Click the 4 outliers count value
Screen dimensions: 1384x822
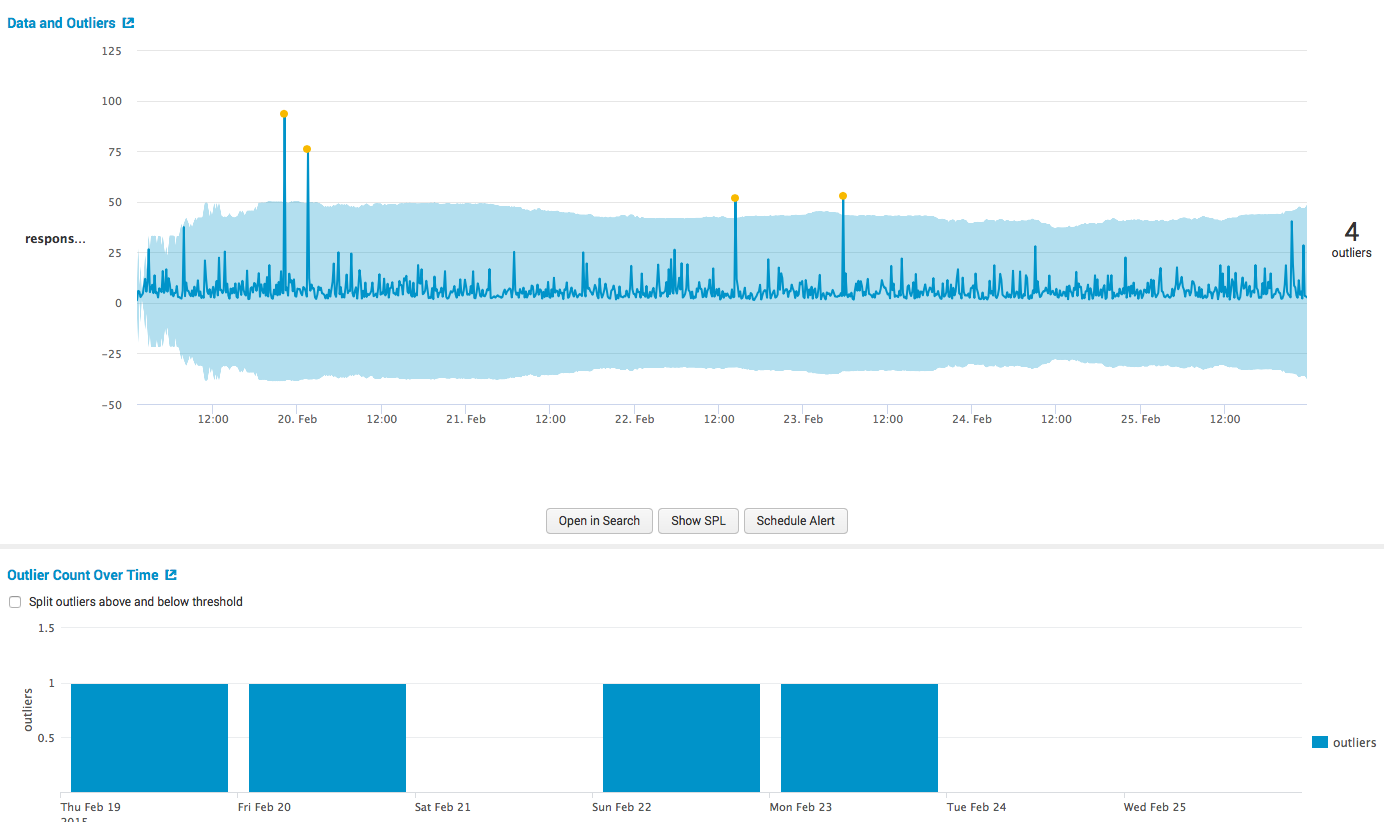[x=1352, y=232]
